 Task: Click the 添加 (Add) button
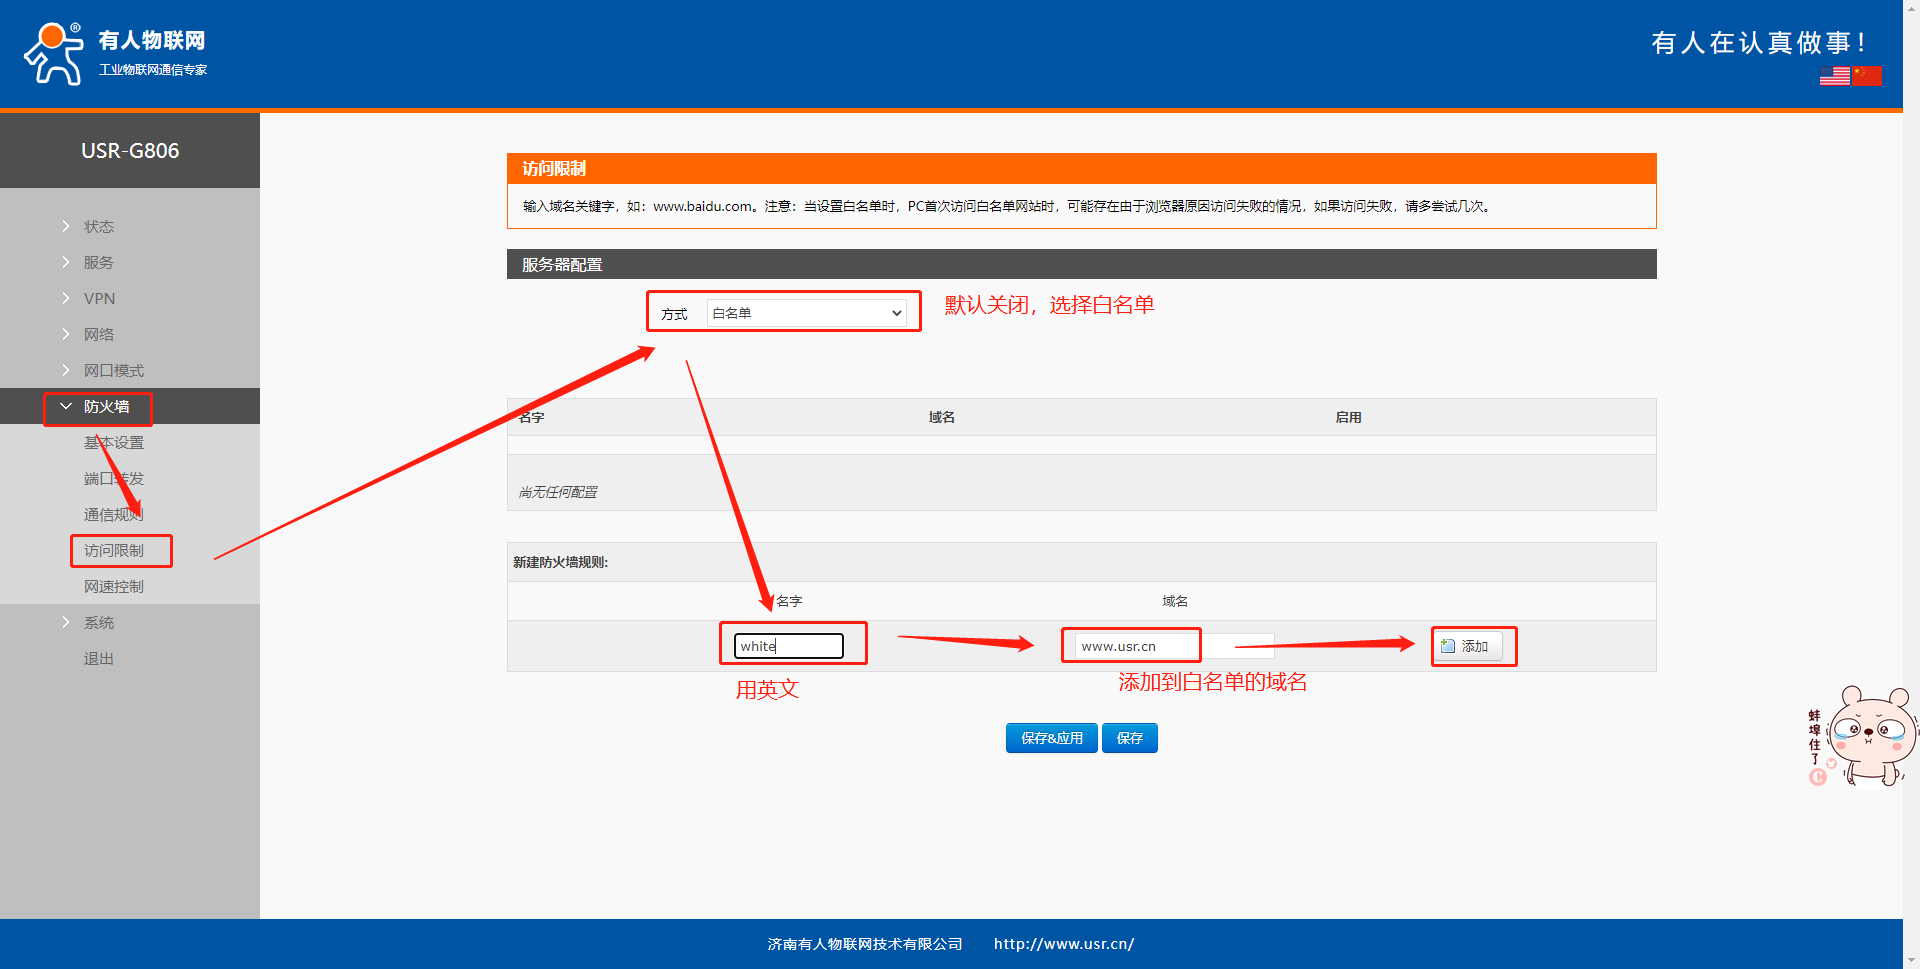1466,646
